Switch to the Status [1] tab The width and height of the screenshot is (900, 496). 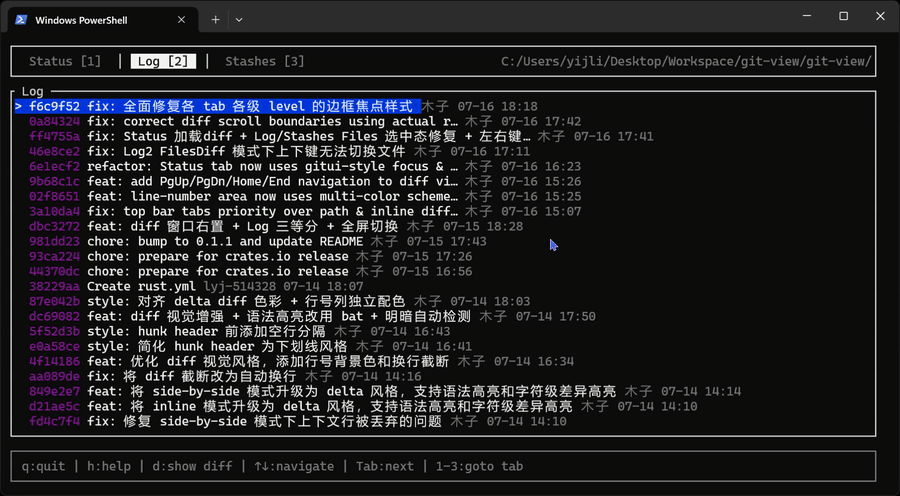(x=65, y=61)
